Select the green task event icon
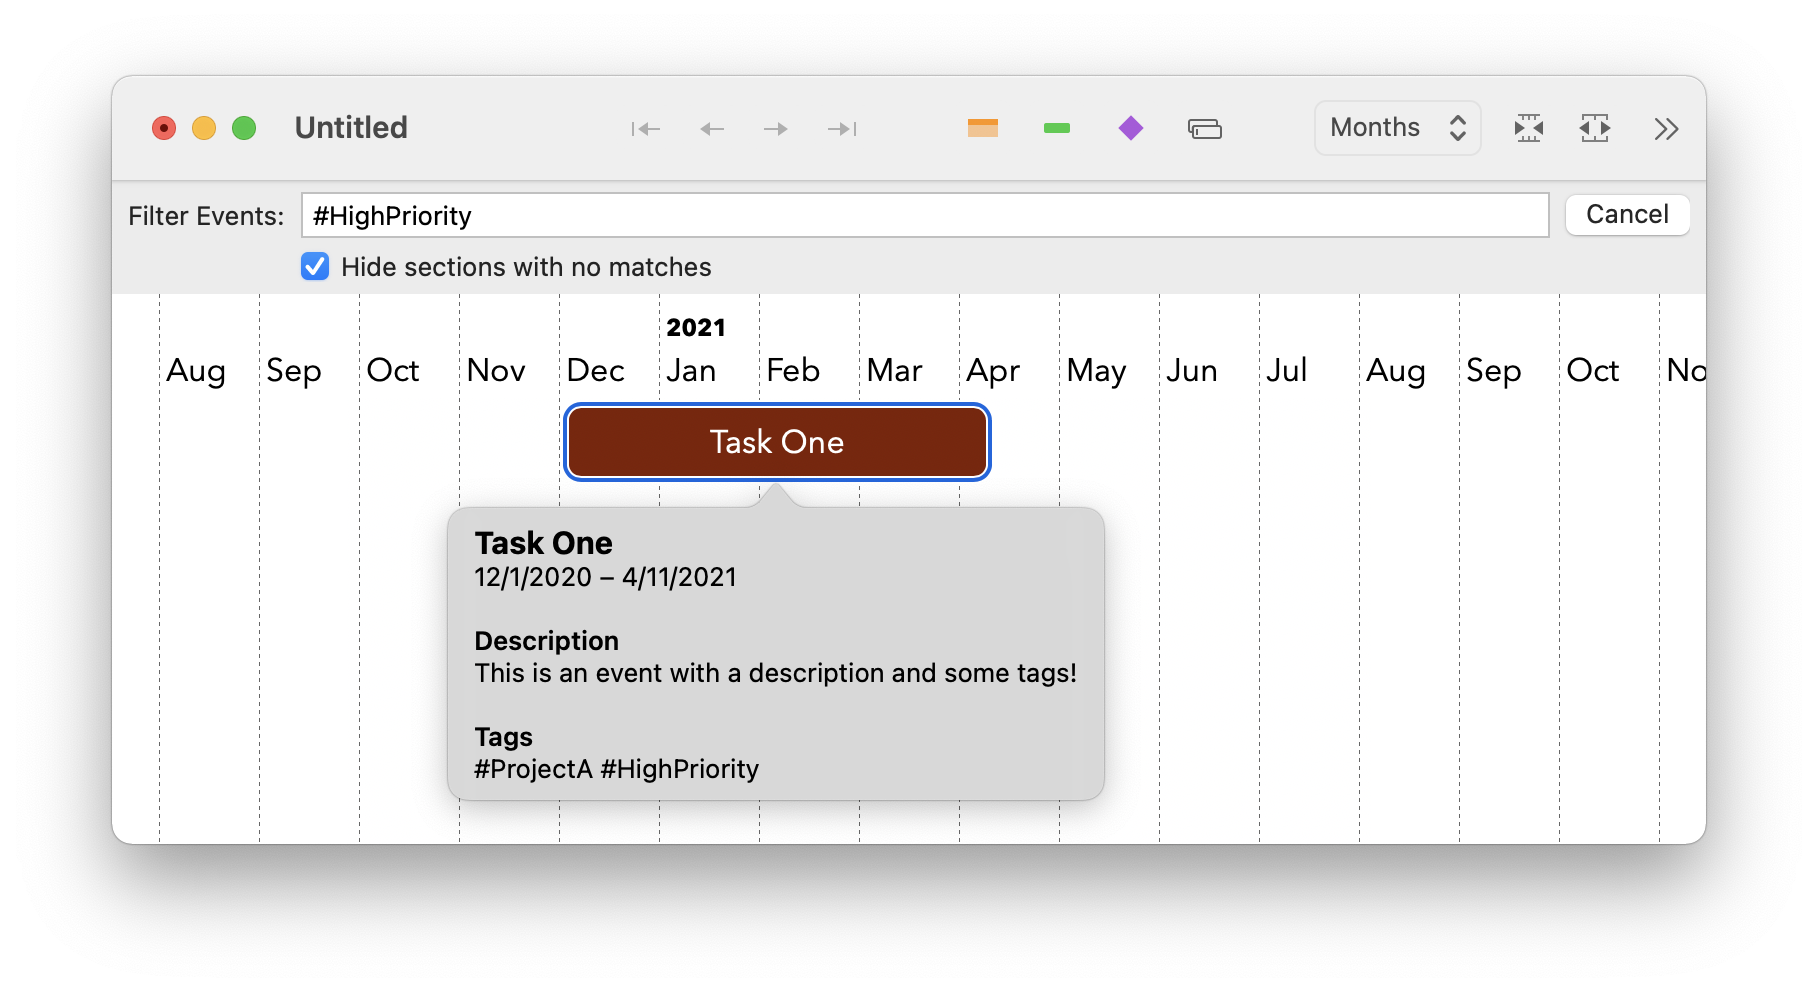The height and width of the screenshot is (992, 1818). 1056,128
